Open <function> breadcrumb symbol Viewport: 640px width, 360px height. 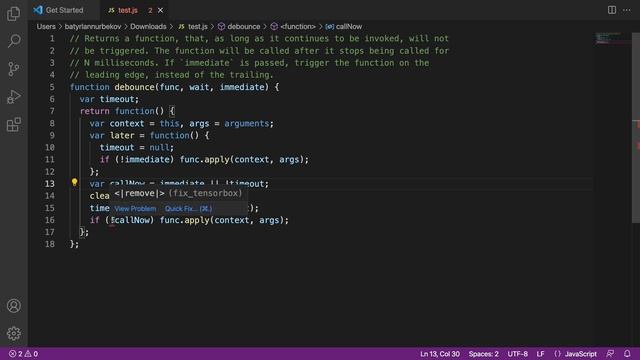(293, 27)
